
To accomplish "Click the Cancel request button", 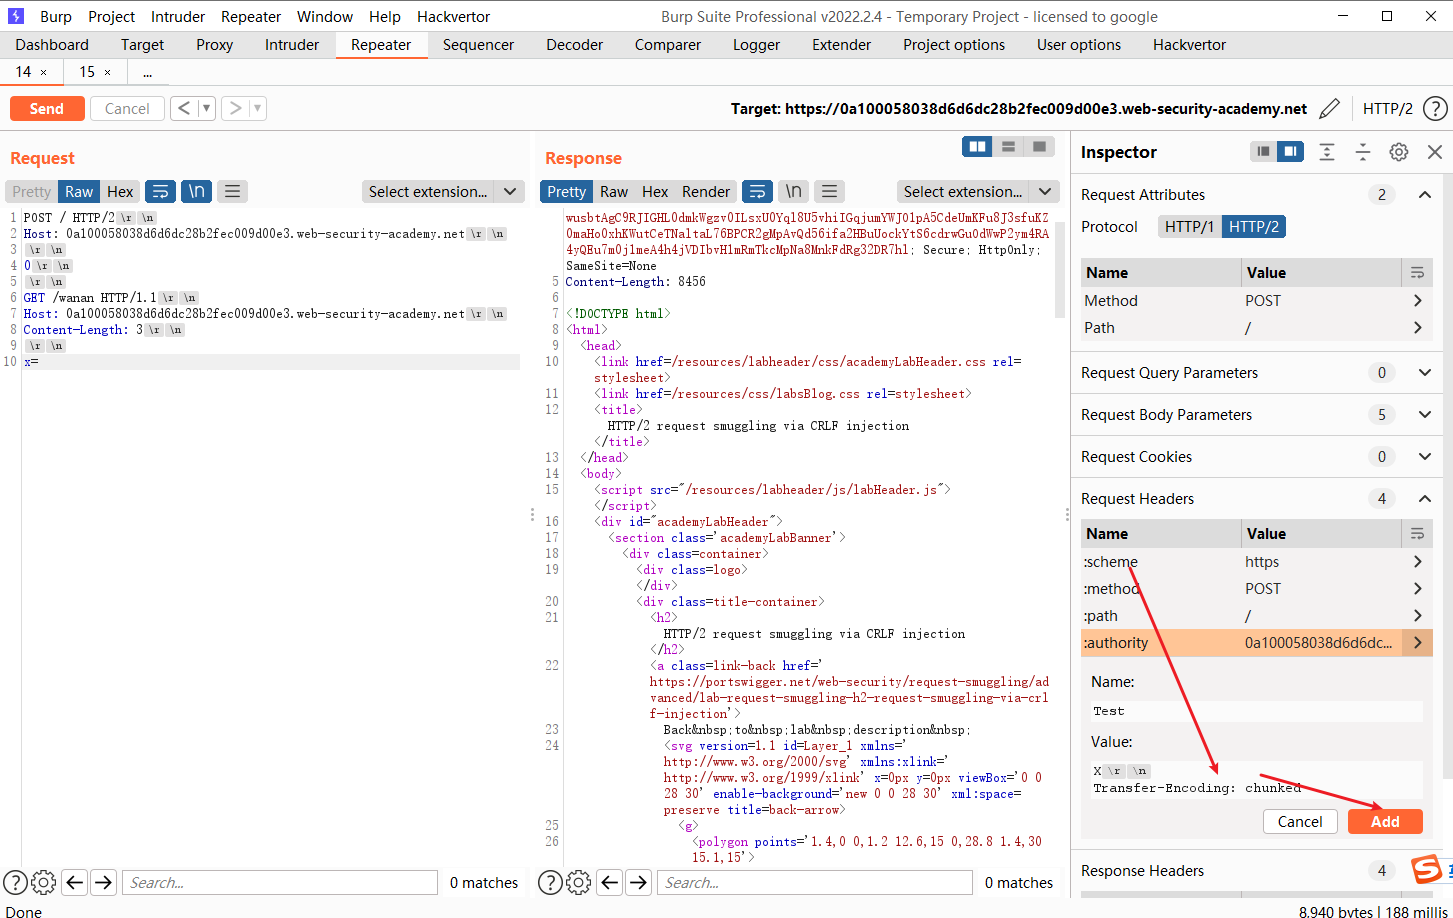I will point(127,108).
